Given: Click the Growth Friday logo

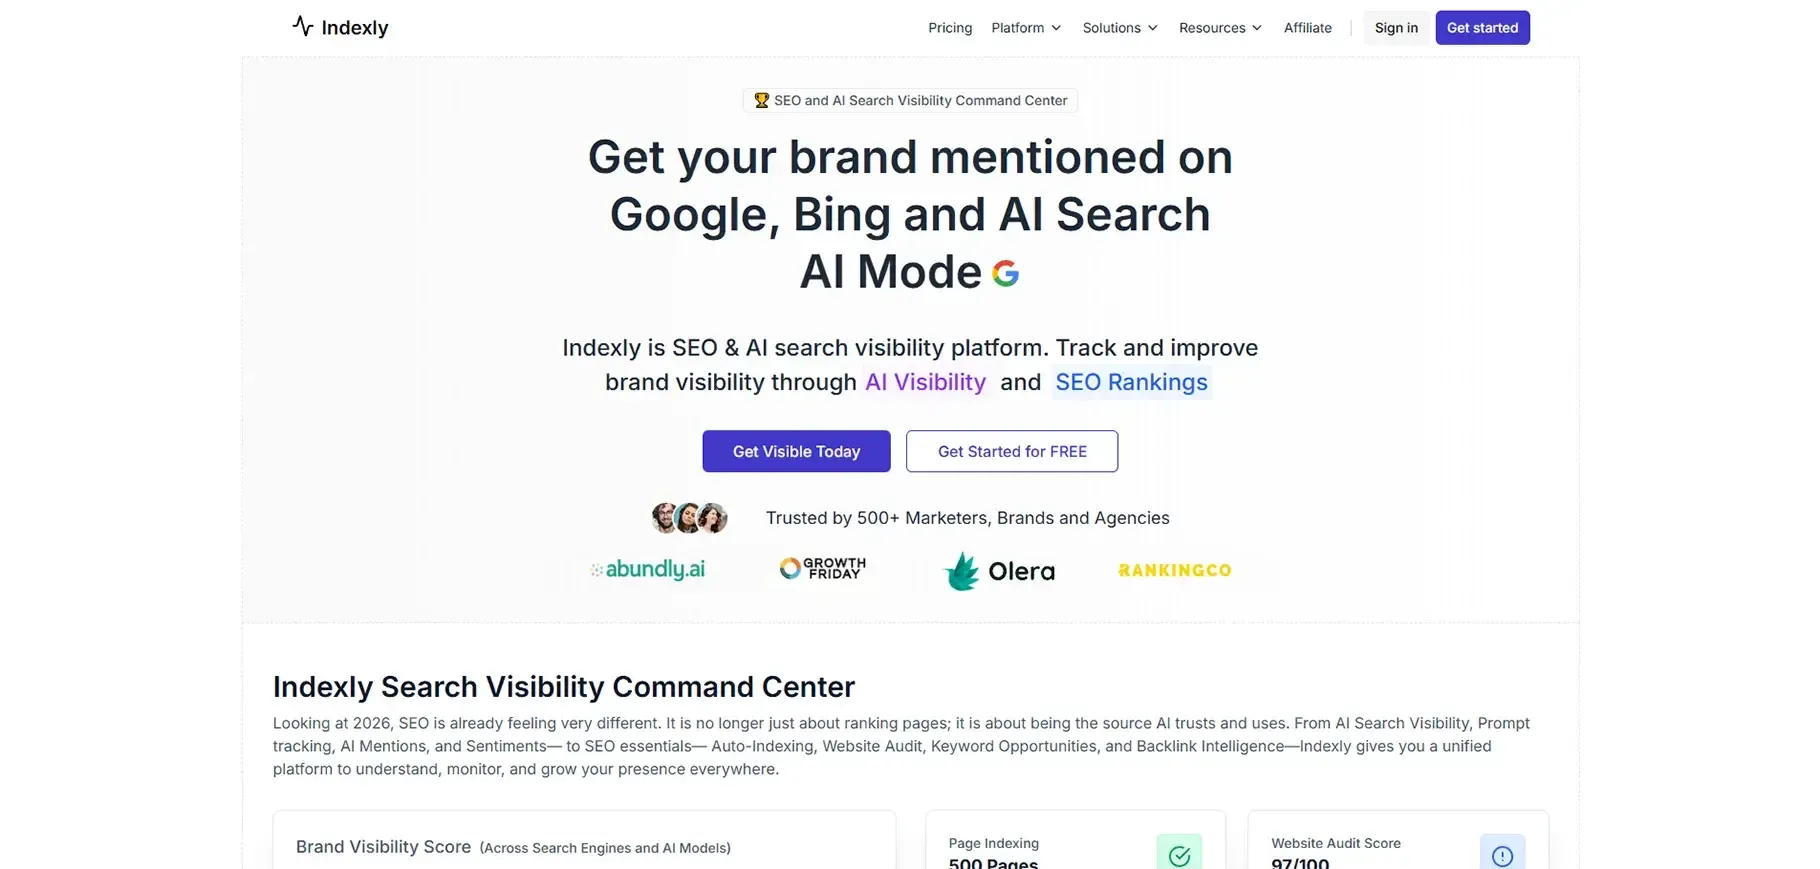Looking at the screenshot, I should [x=822, y=568].
